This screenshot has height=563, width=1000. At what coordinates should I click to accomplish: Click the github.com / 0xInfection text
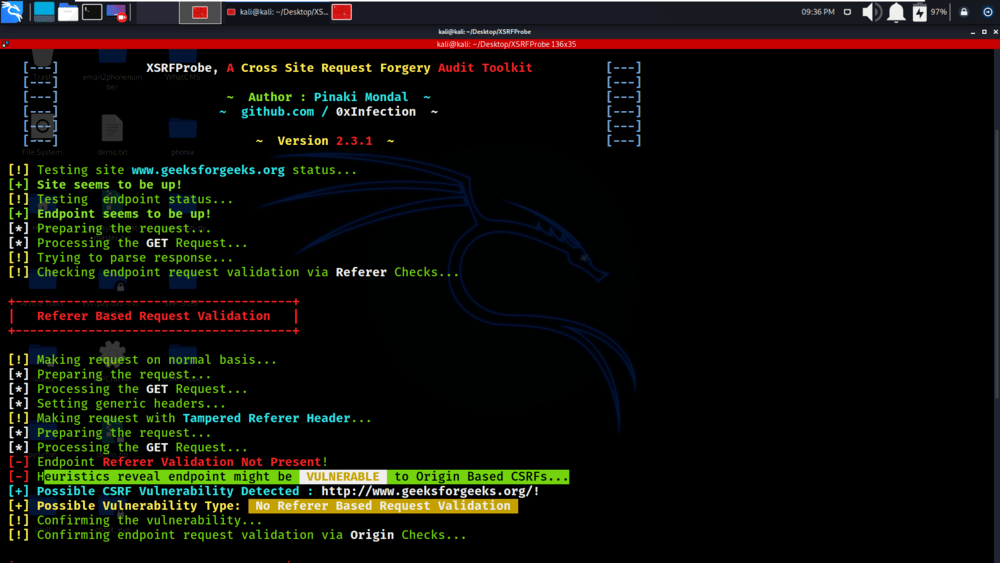(x=328, y=112)
